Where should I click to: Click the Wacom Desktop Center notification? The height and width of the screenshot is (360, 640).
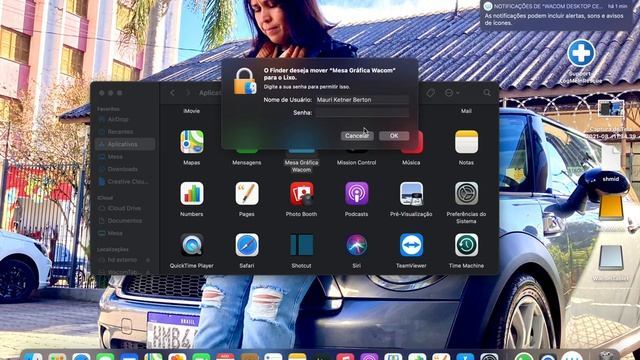[x=557, y=16]
